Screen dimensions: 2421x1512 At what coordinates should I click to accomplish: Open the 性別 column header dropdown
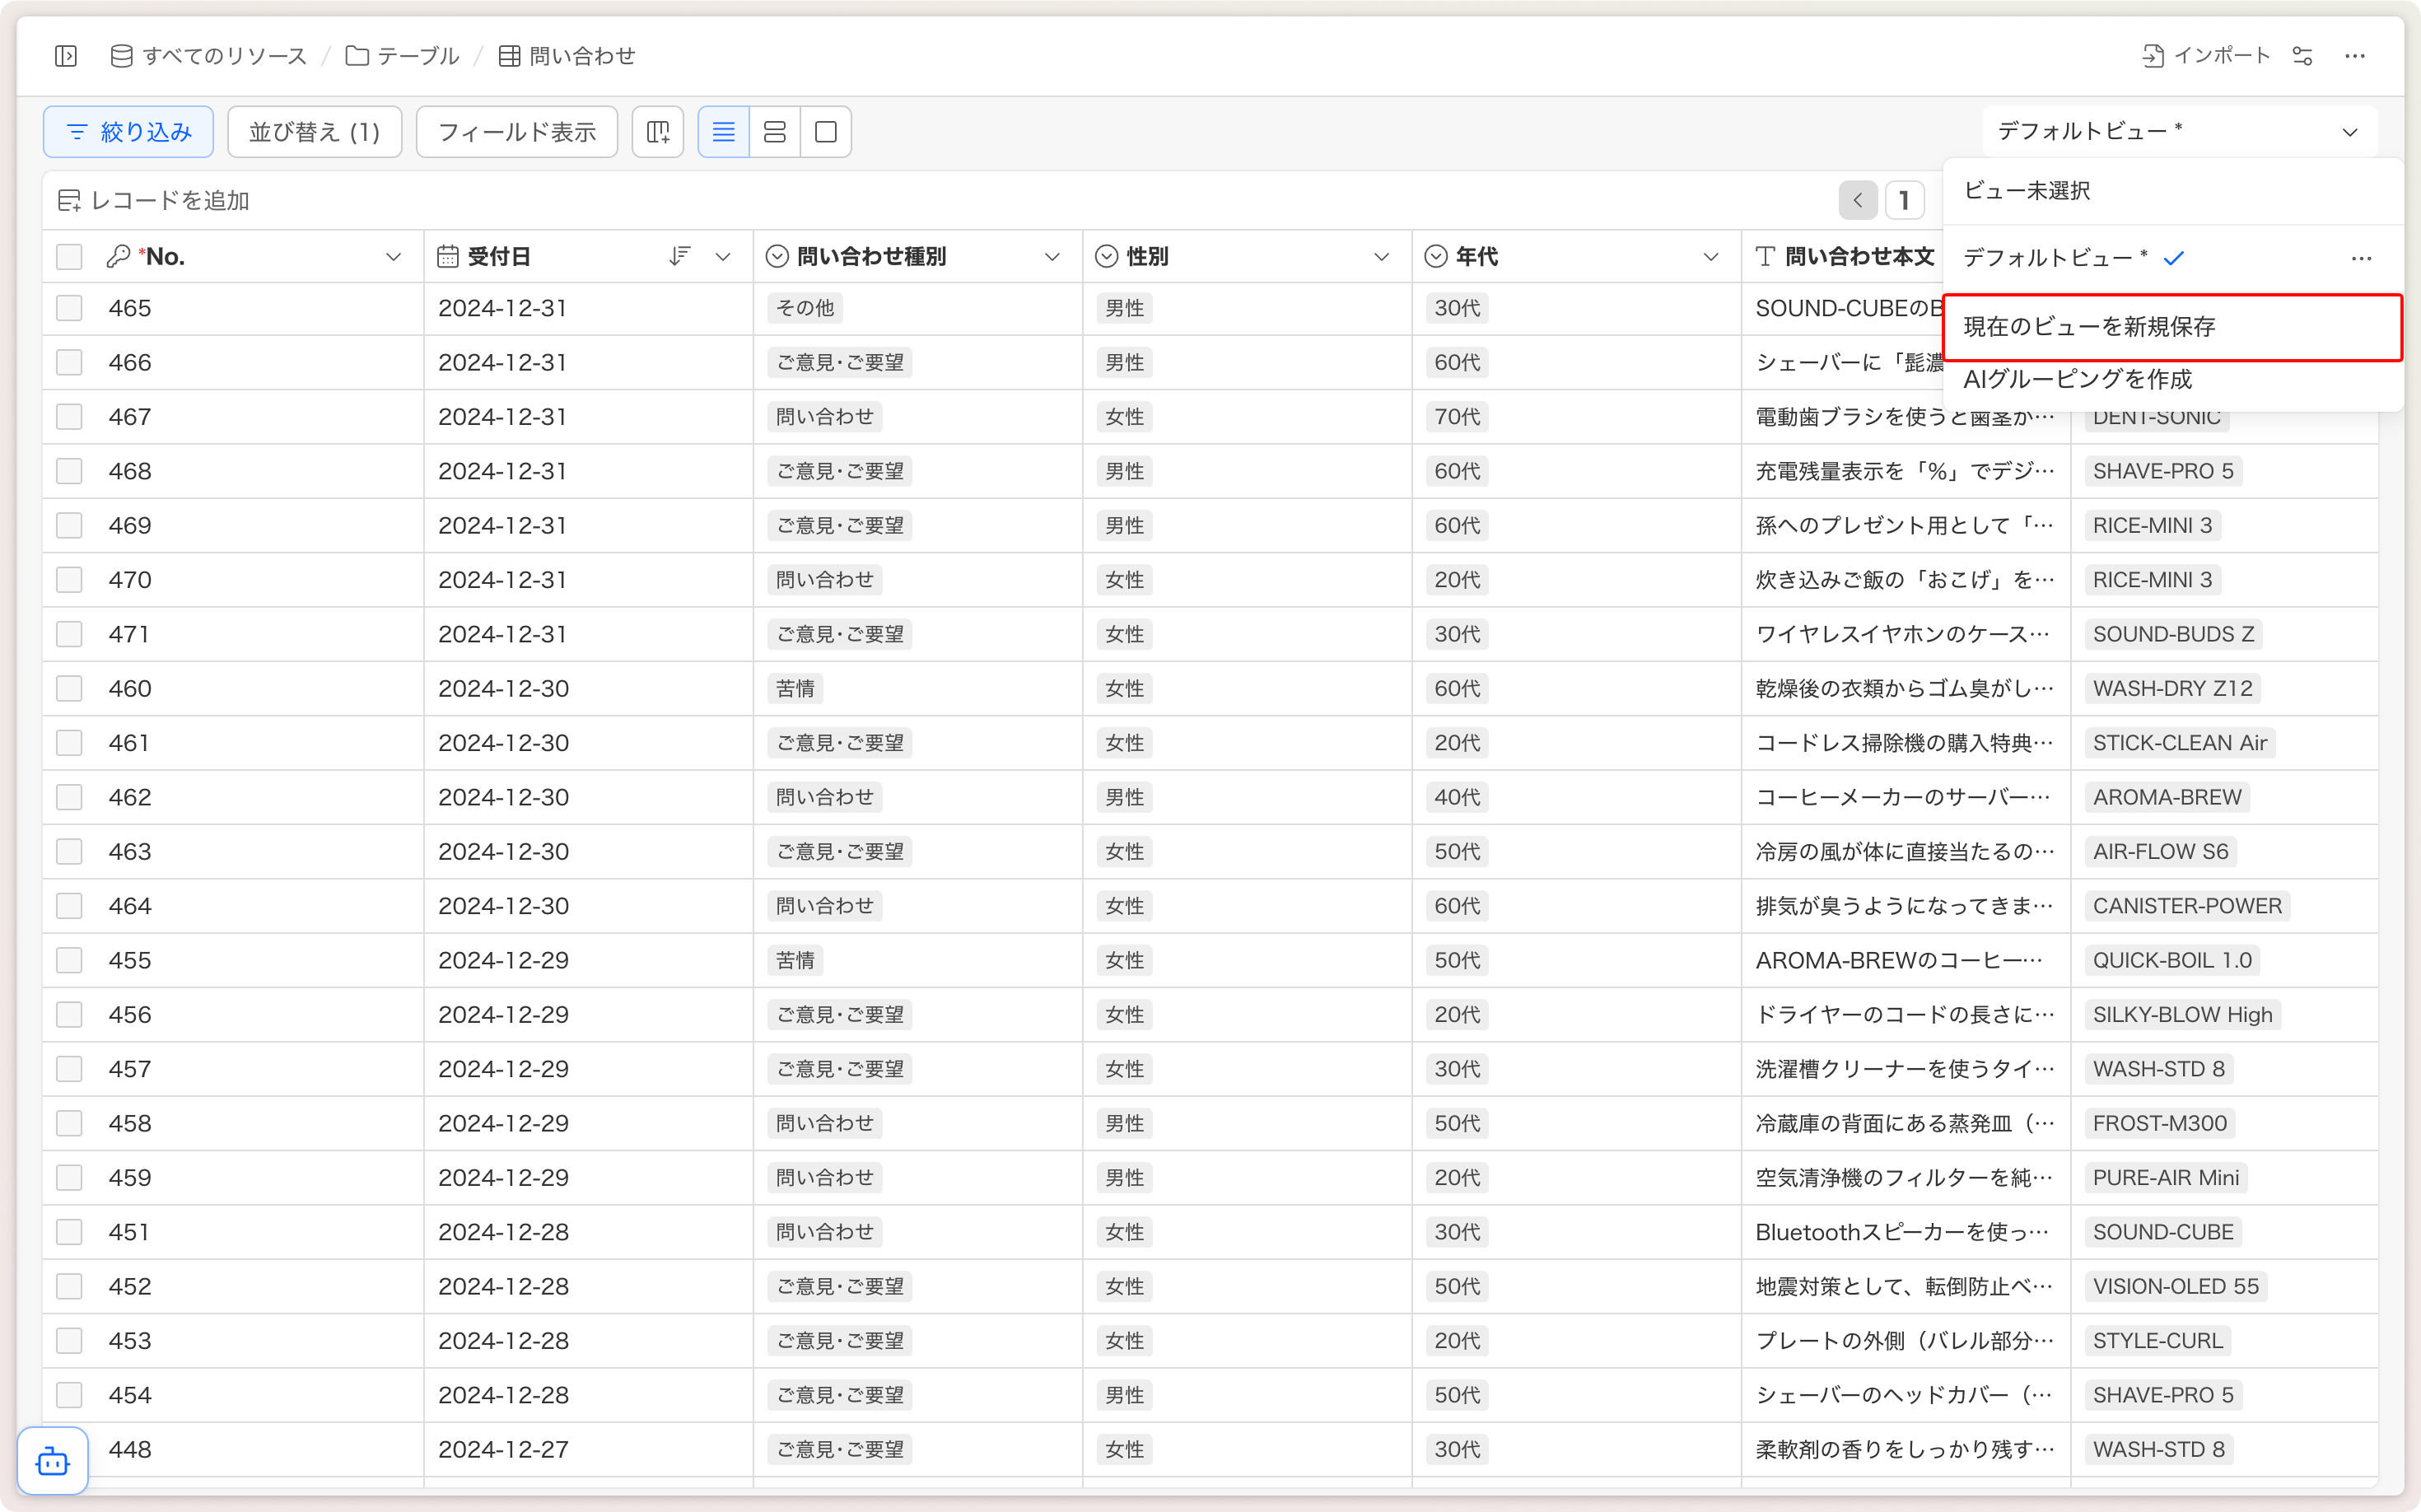click(1381, 257)
